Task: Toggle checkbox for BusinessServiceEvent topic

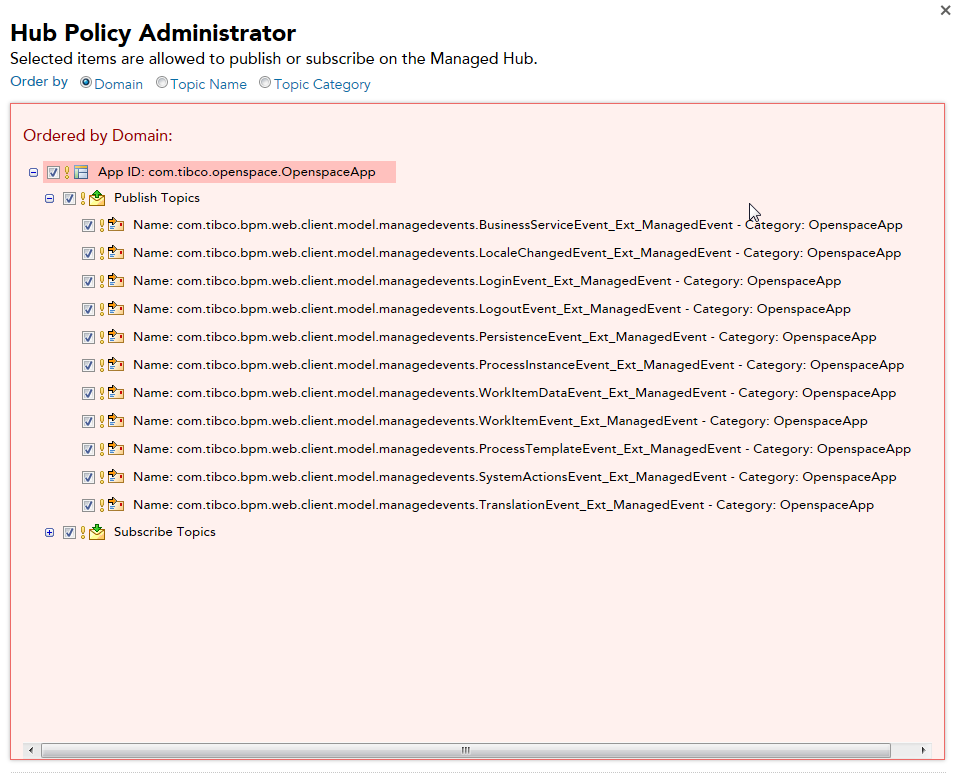Action: pyautogui.click(x=88, y=226)
